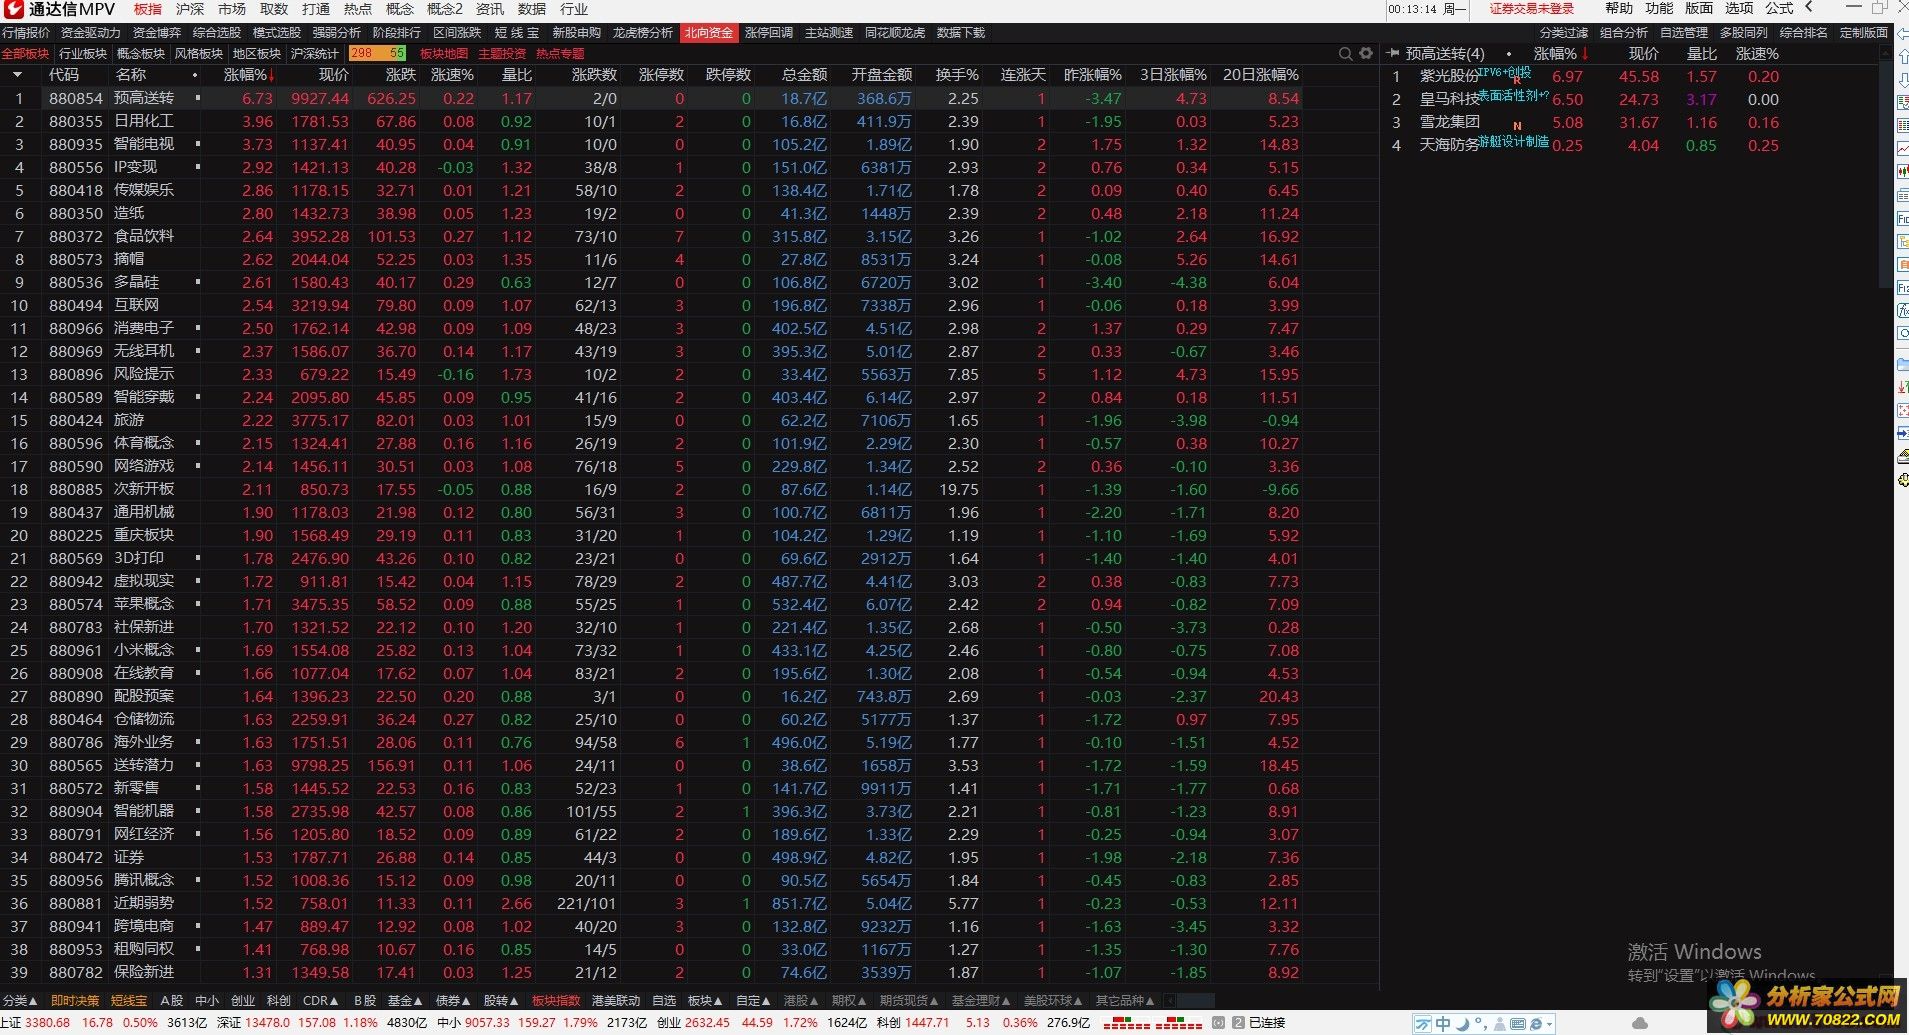Screen dimensions: 1909x1035
Task: Expand the 板块▲ bottom menu
Action: point(705,1000)
